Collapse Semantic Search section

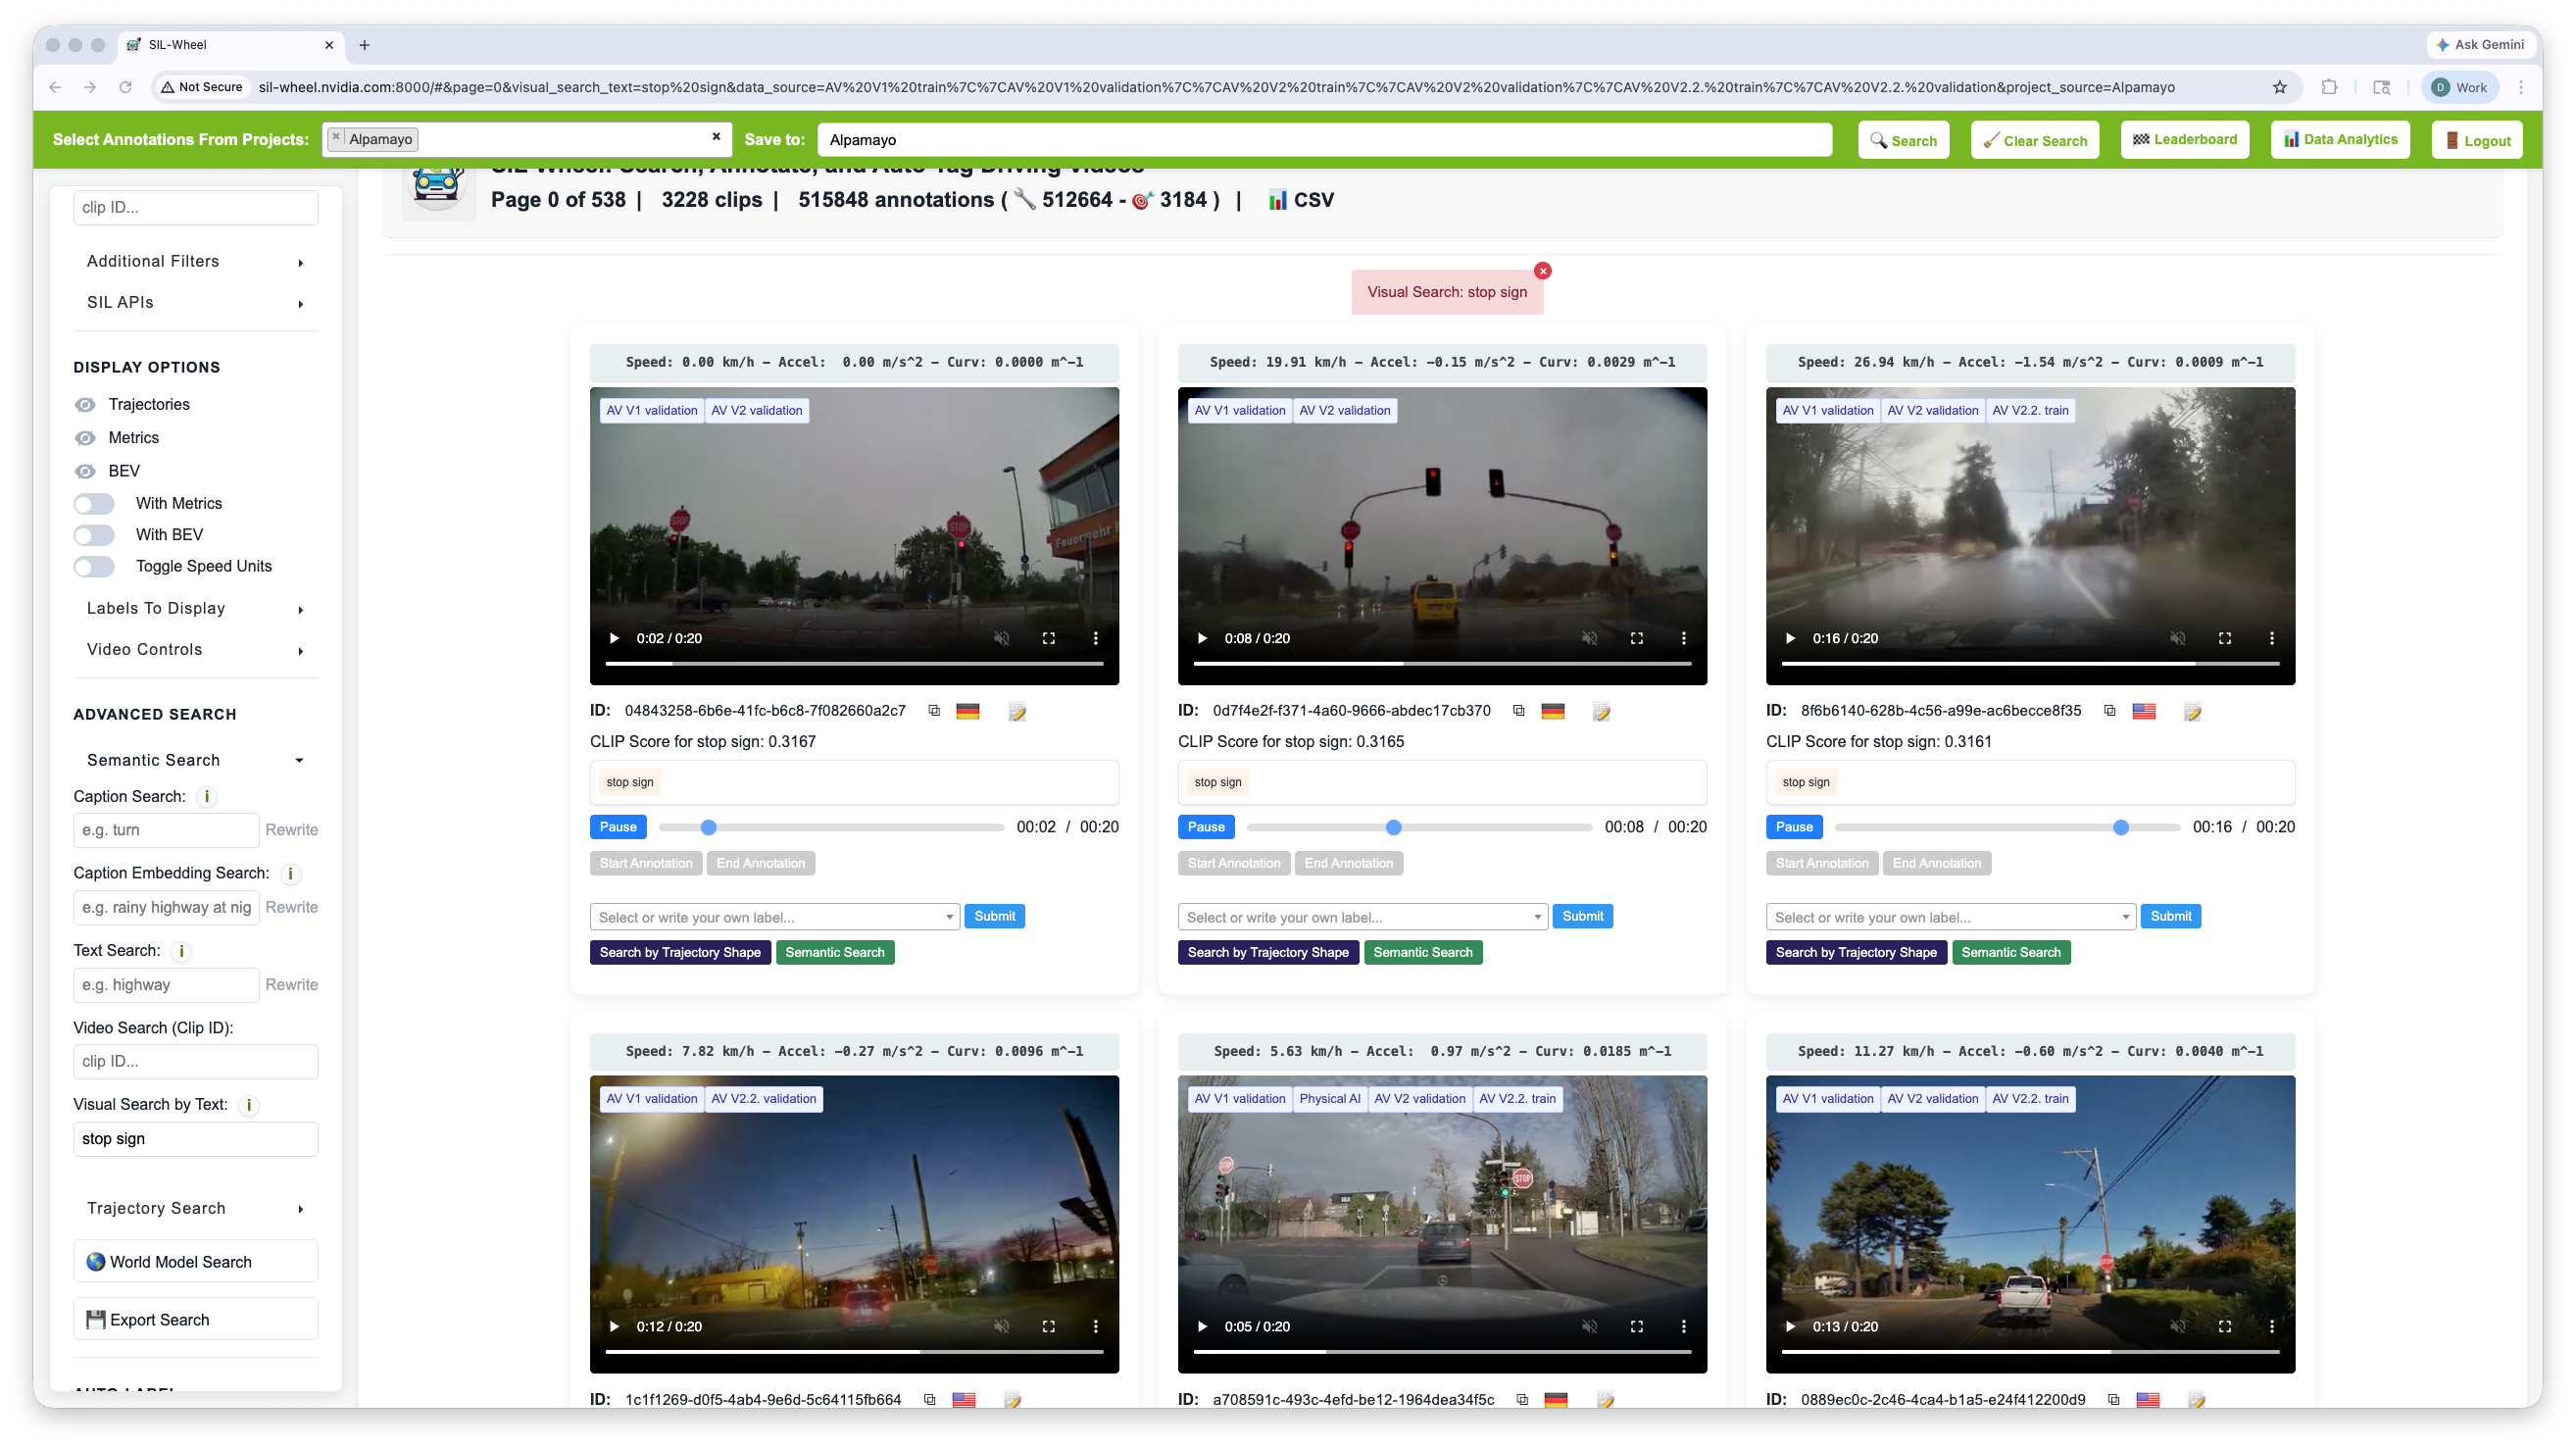[196, 760]
